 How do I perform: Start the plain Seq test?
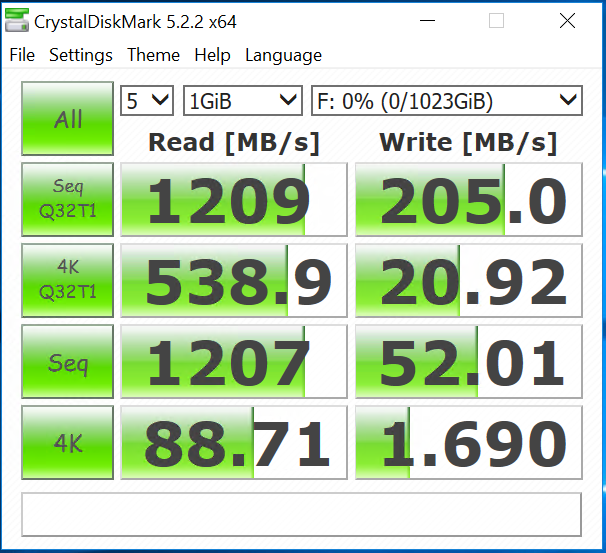tap(68, 361)
